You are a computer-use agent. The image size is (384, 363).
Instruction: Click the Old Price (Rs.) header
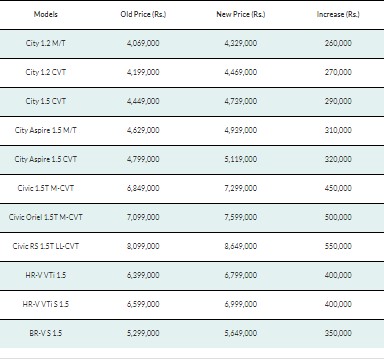coord(143,14)
